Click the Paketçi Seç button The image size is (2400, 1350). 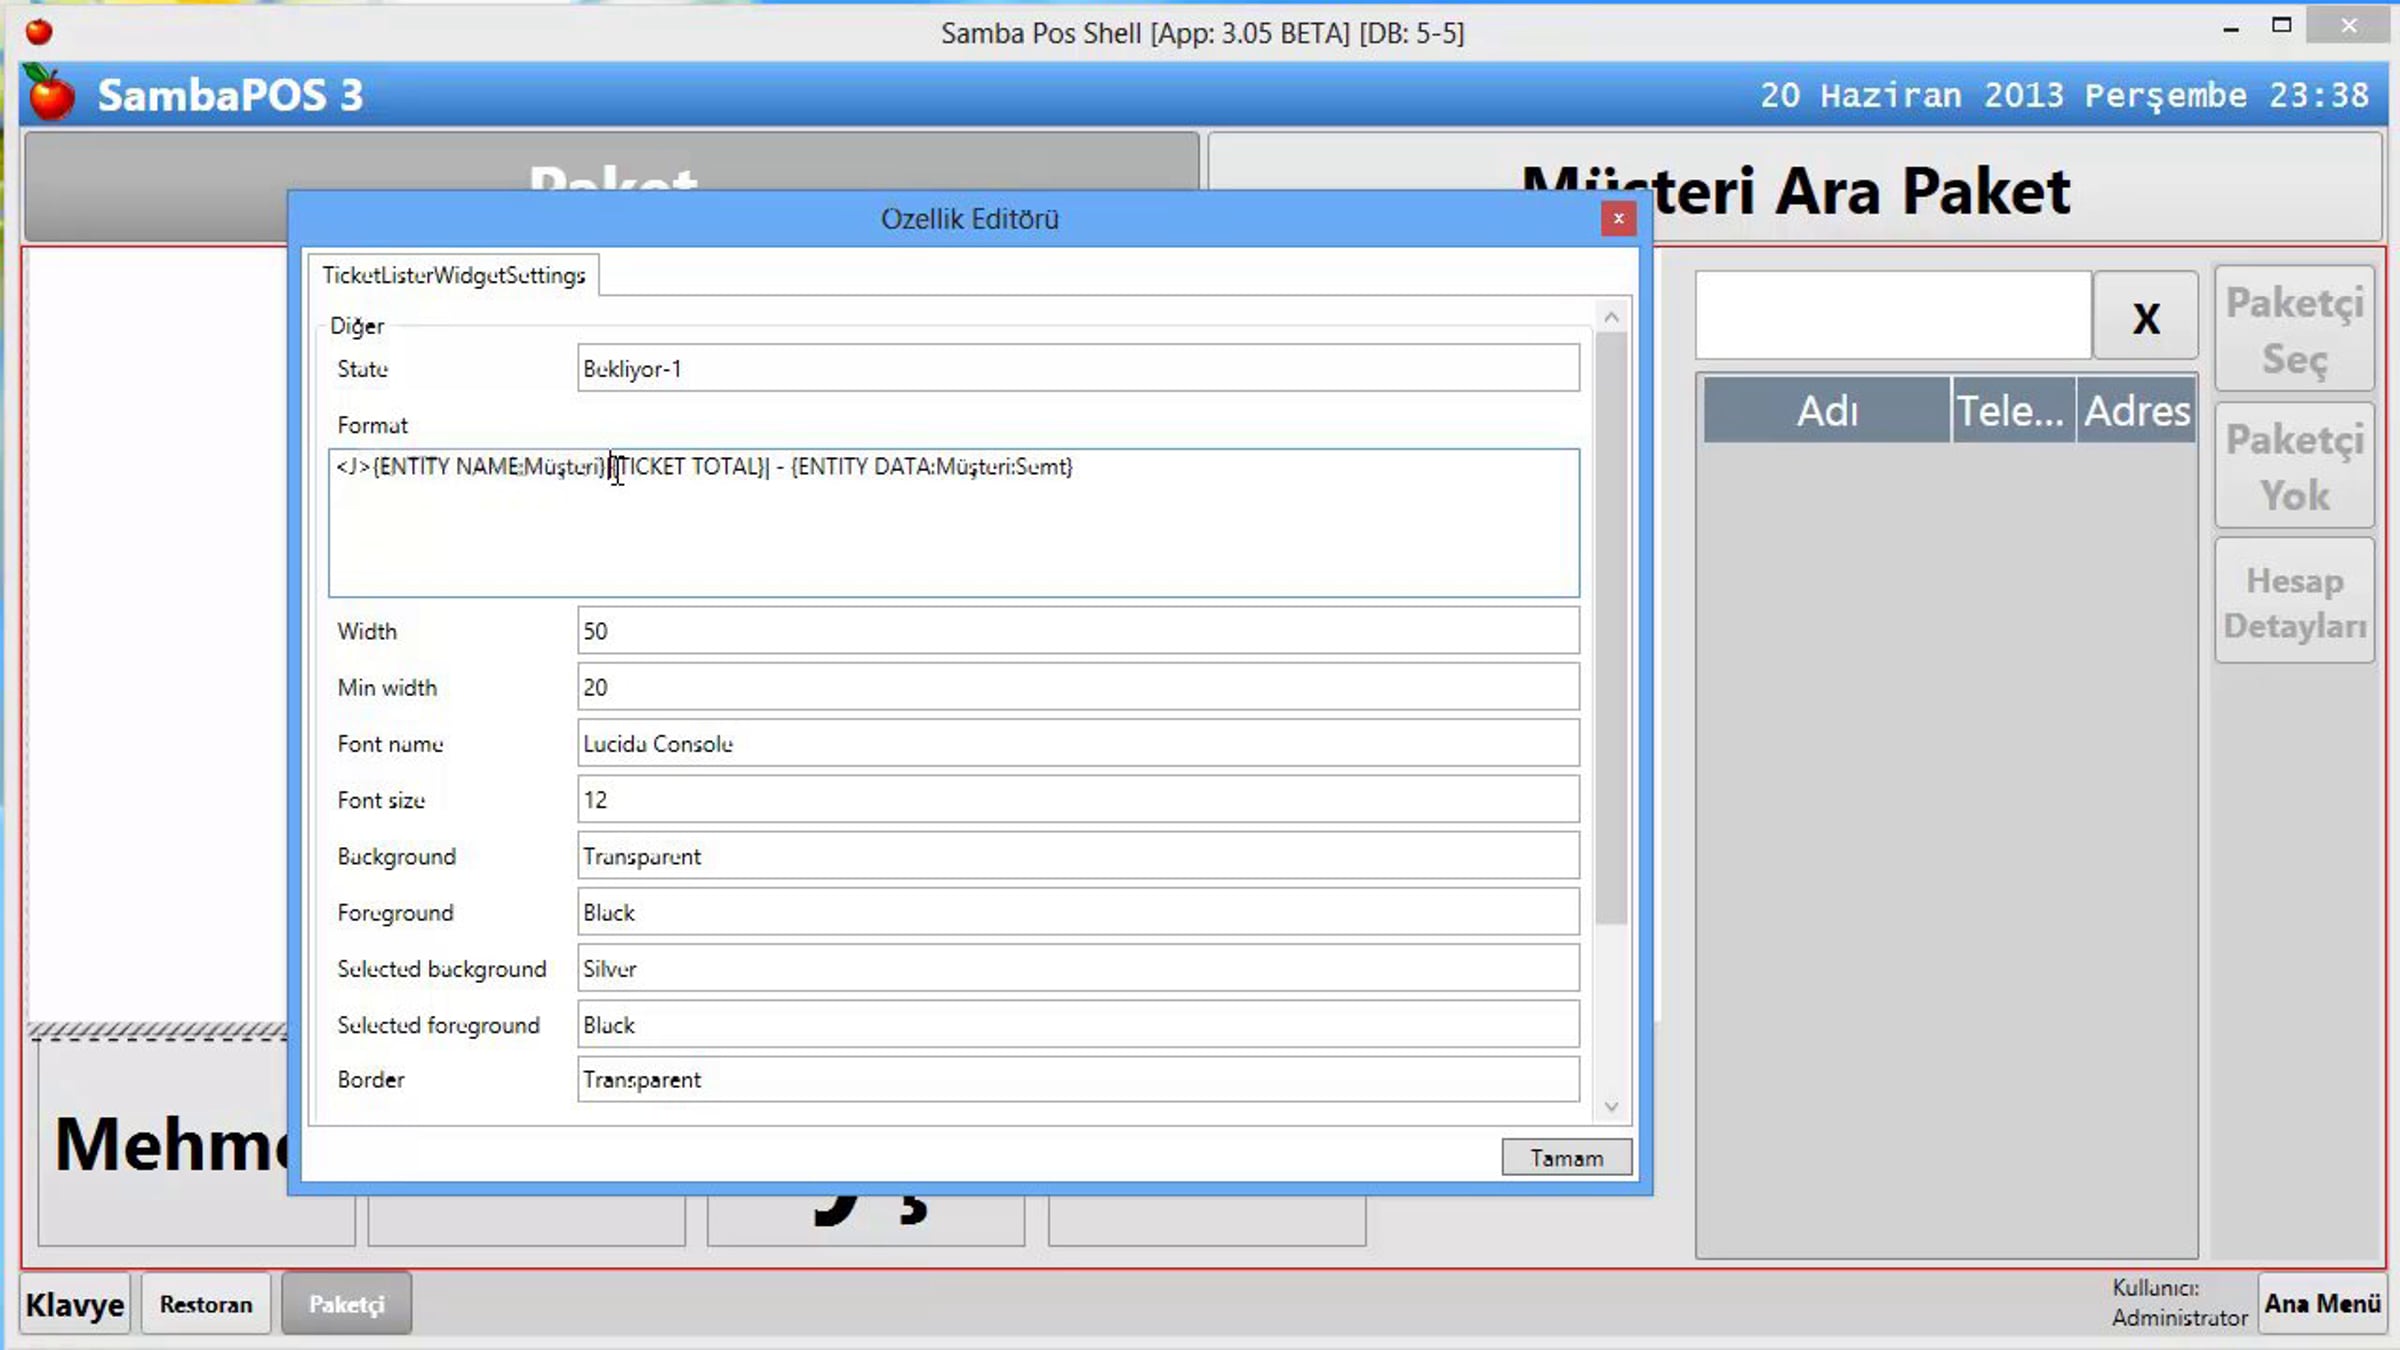pyautogui.click(x=2294, y=329)
